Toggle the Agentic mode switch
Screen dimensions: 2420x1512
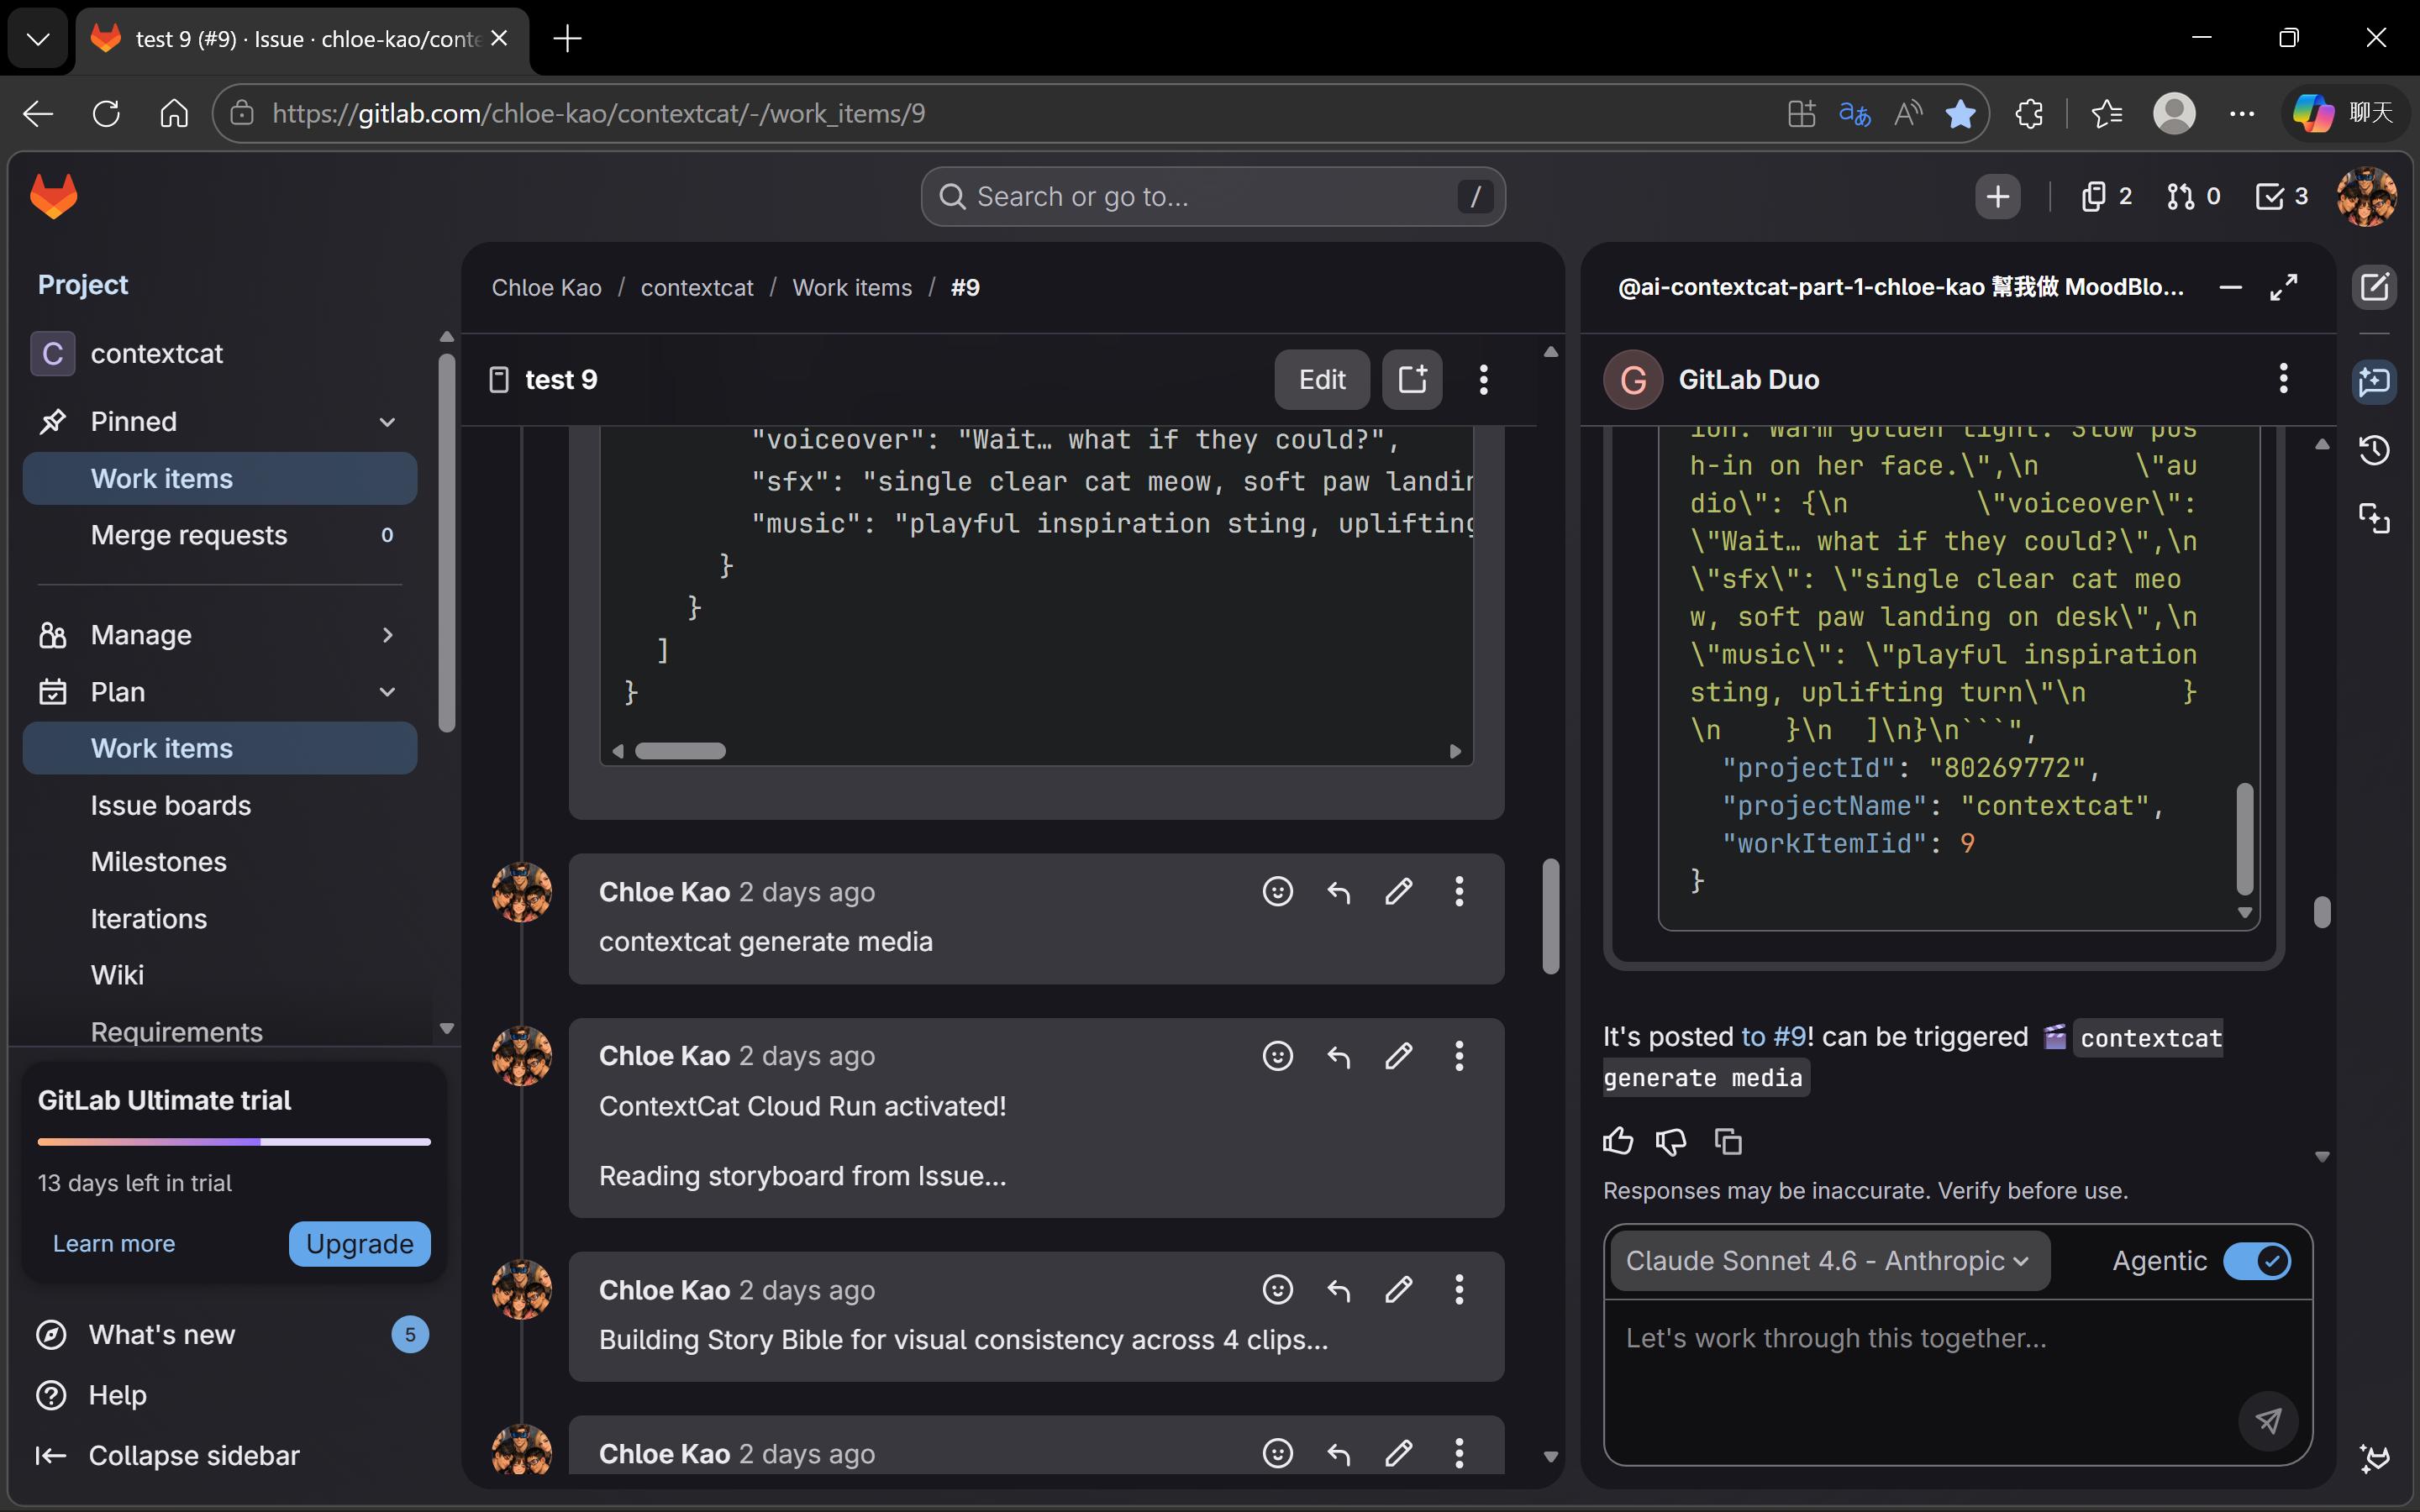pos(2256,1261)
